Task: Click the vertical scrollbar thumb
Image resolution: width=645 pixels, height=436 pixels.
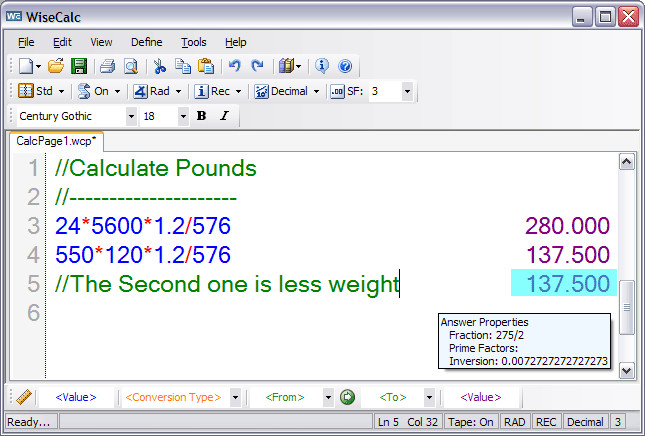Action: [626, 308]
